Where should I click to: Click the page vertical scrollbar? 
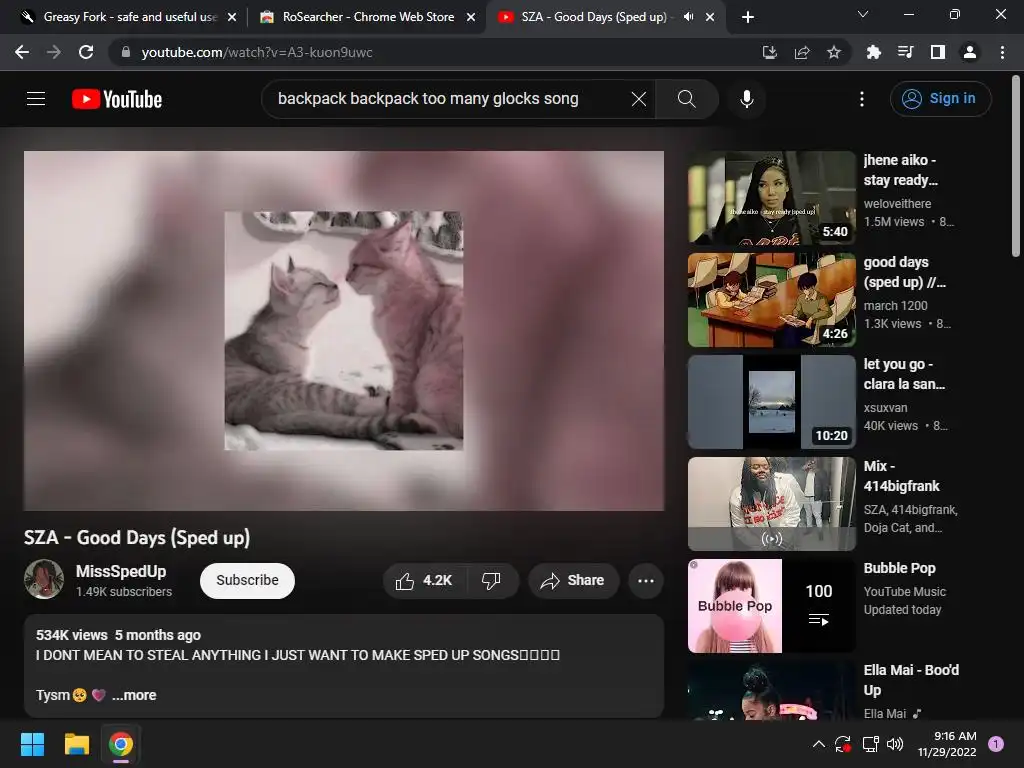coord(1016,167)
